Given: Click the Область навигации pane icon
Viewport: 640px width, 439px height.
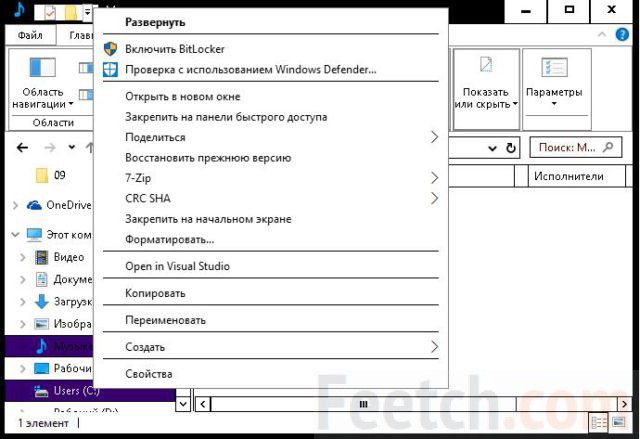Looking at the screenshot, I should pyautogui.click(x=42, y=68).
